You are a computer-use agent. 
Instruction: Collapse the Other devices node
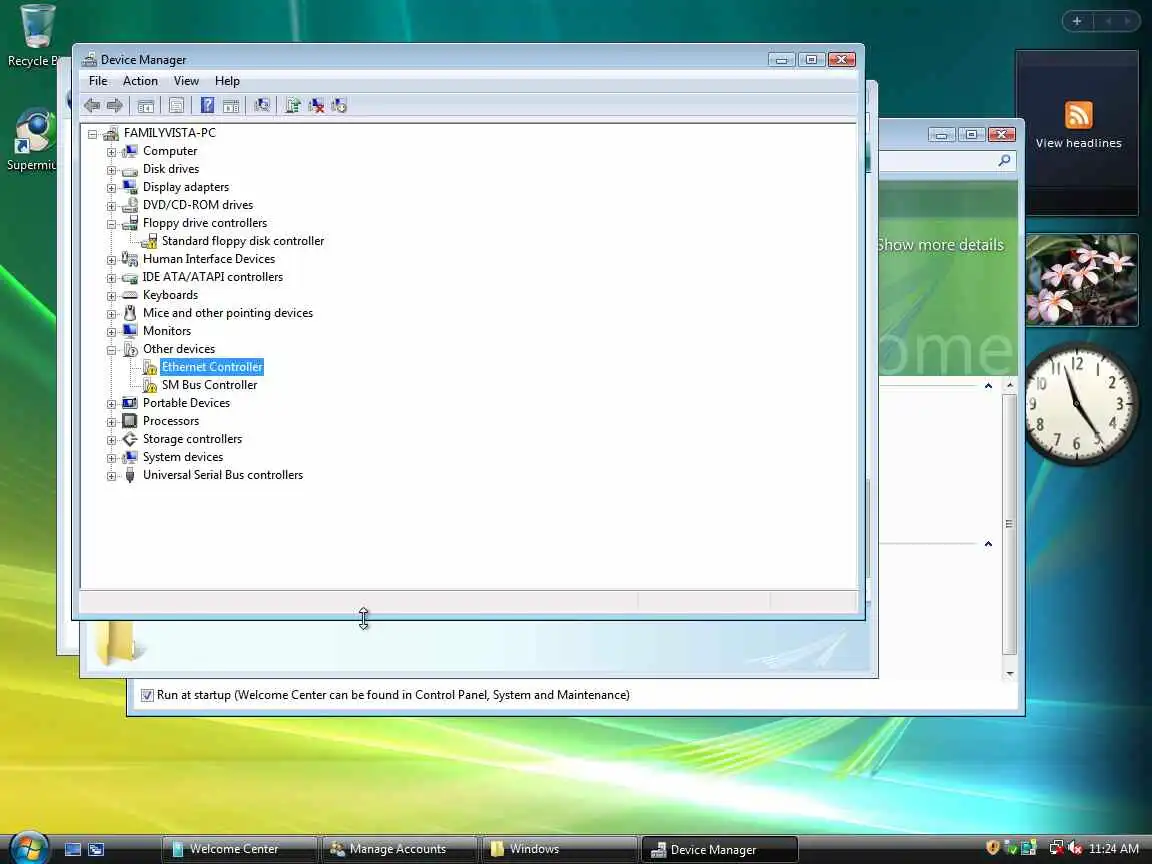(x=112, y=350)
